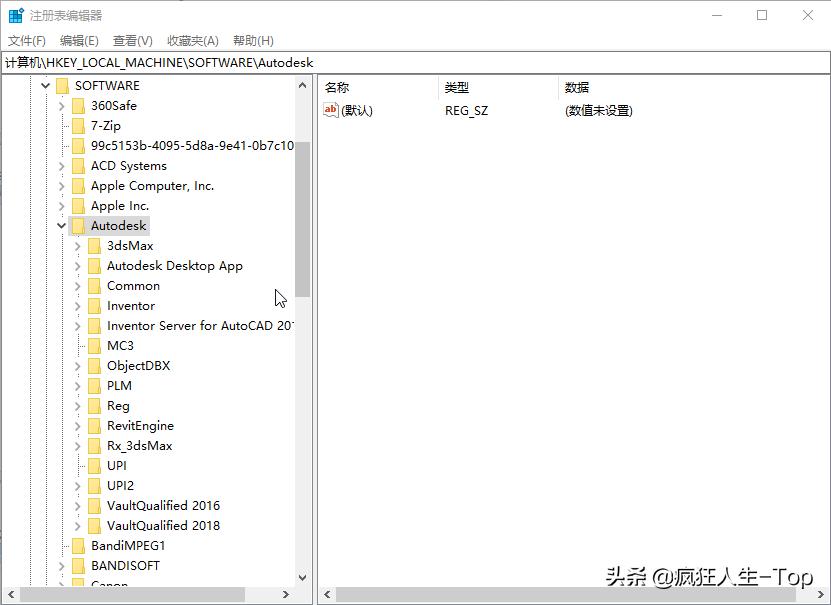
Task: Collapse the Autodesk tree node
Action: [x=62, y=225]
